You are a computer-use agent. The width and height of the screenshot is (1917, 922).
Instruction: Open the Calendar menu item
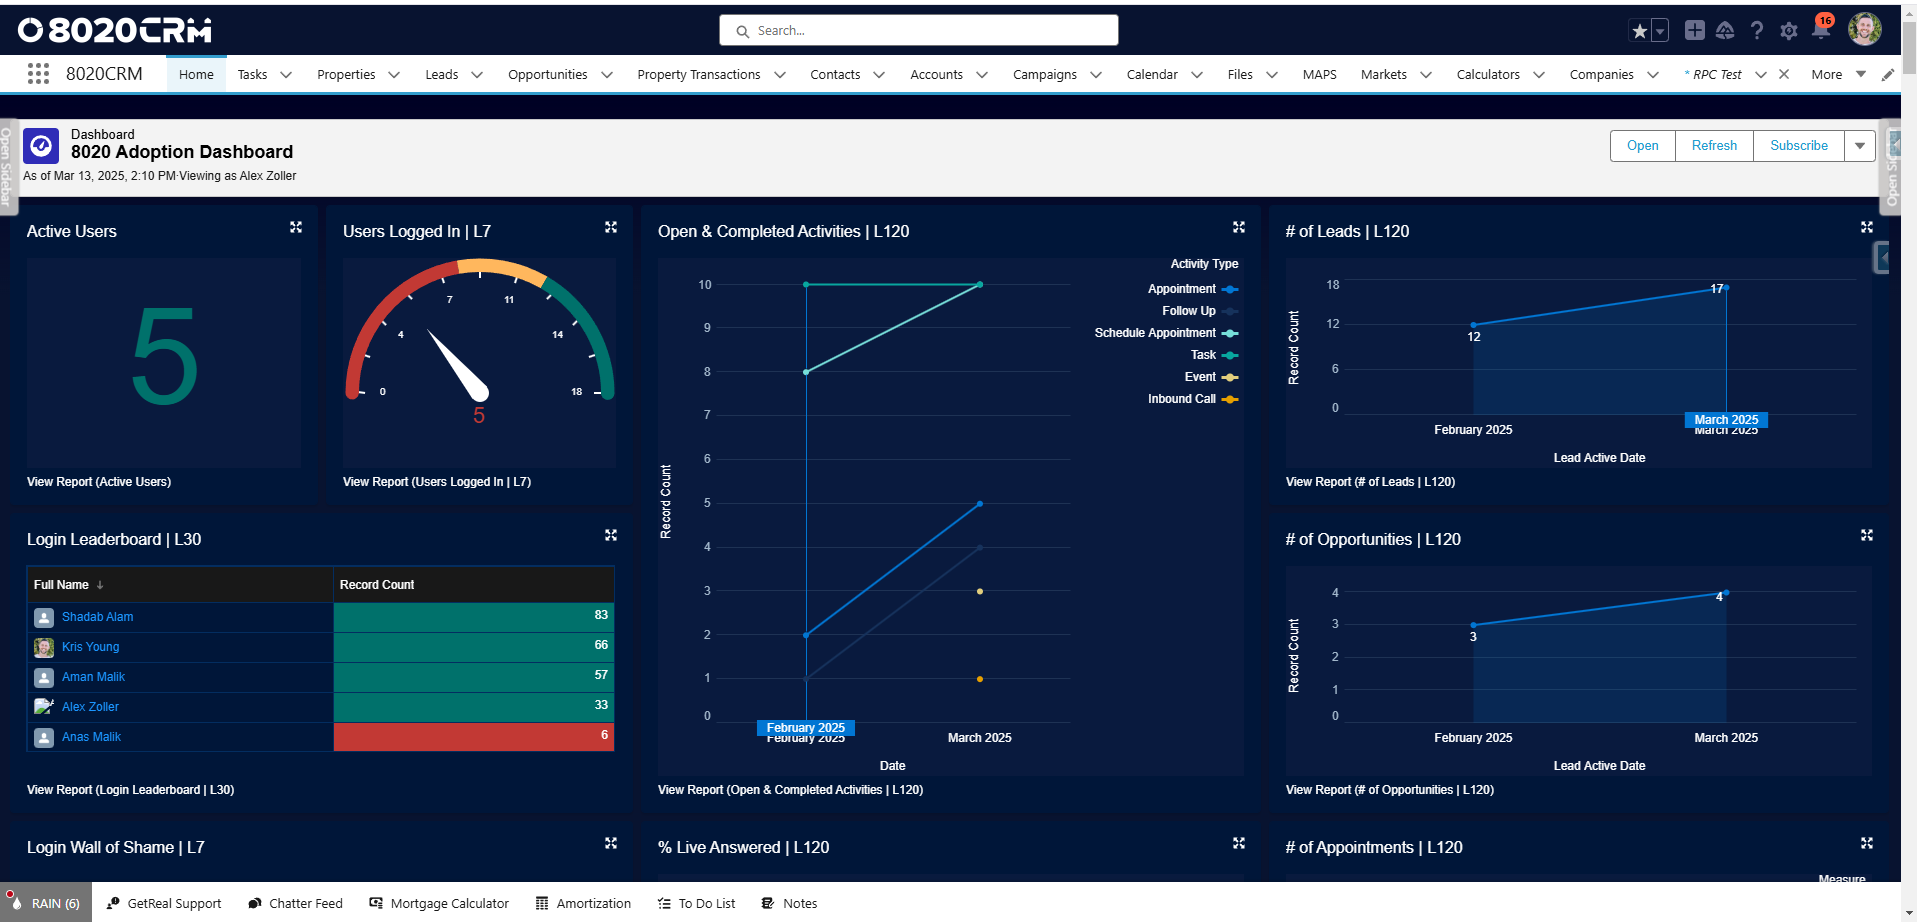pyautogui.click(x=1153, y=74)
